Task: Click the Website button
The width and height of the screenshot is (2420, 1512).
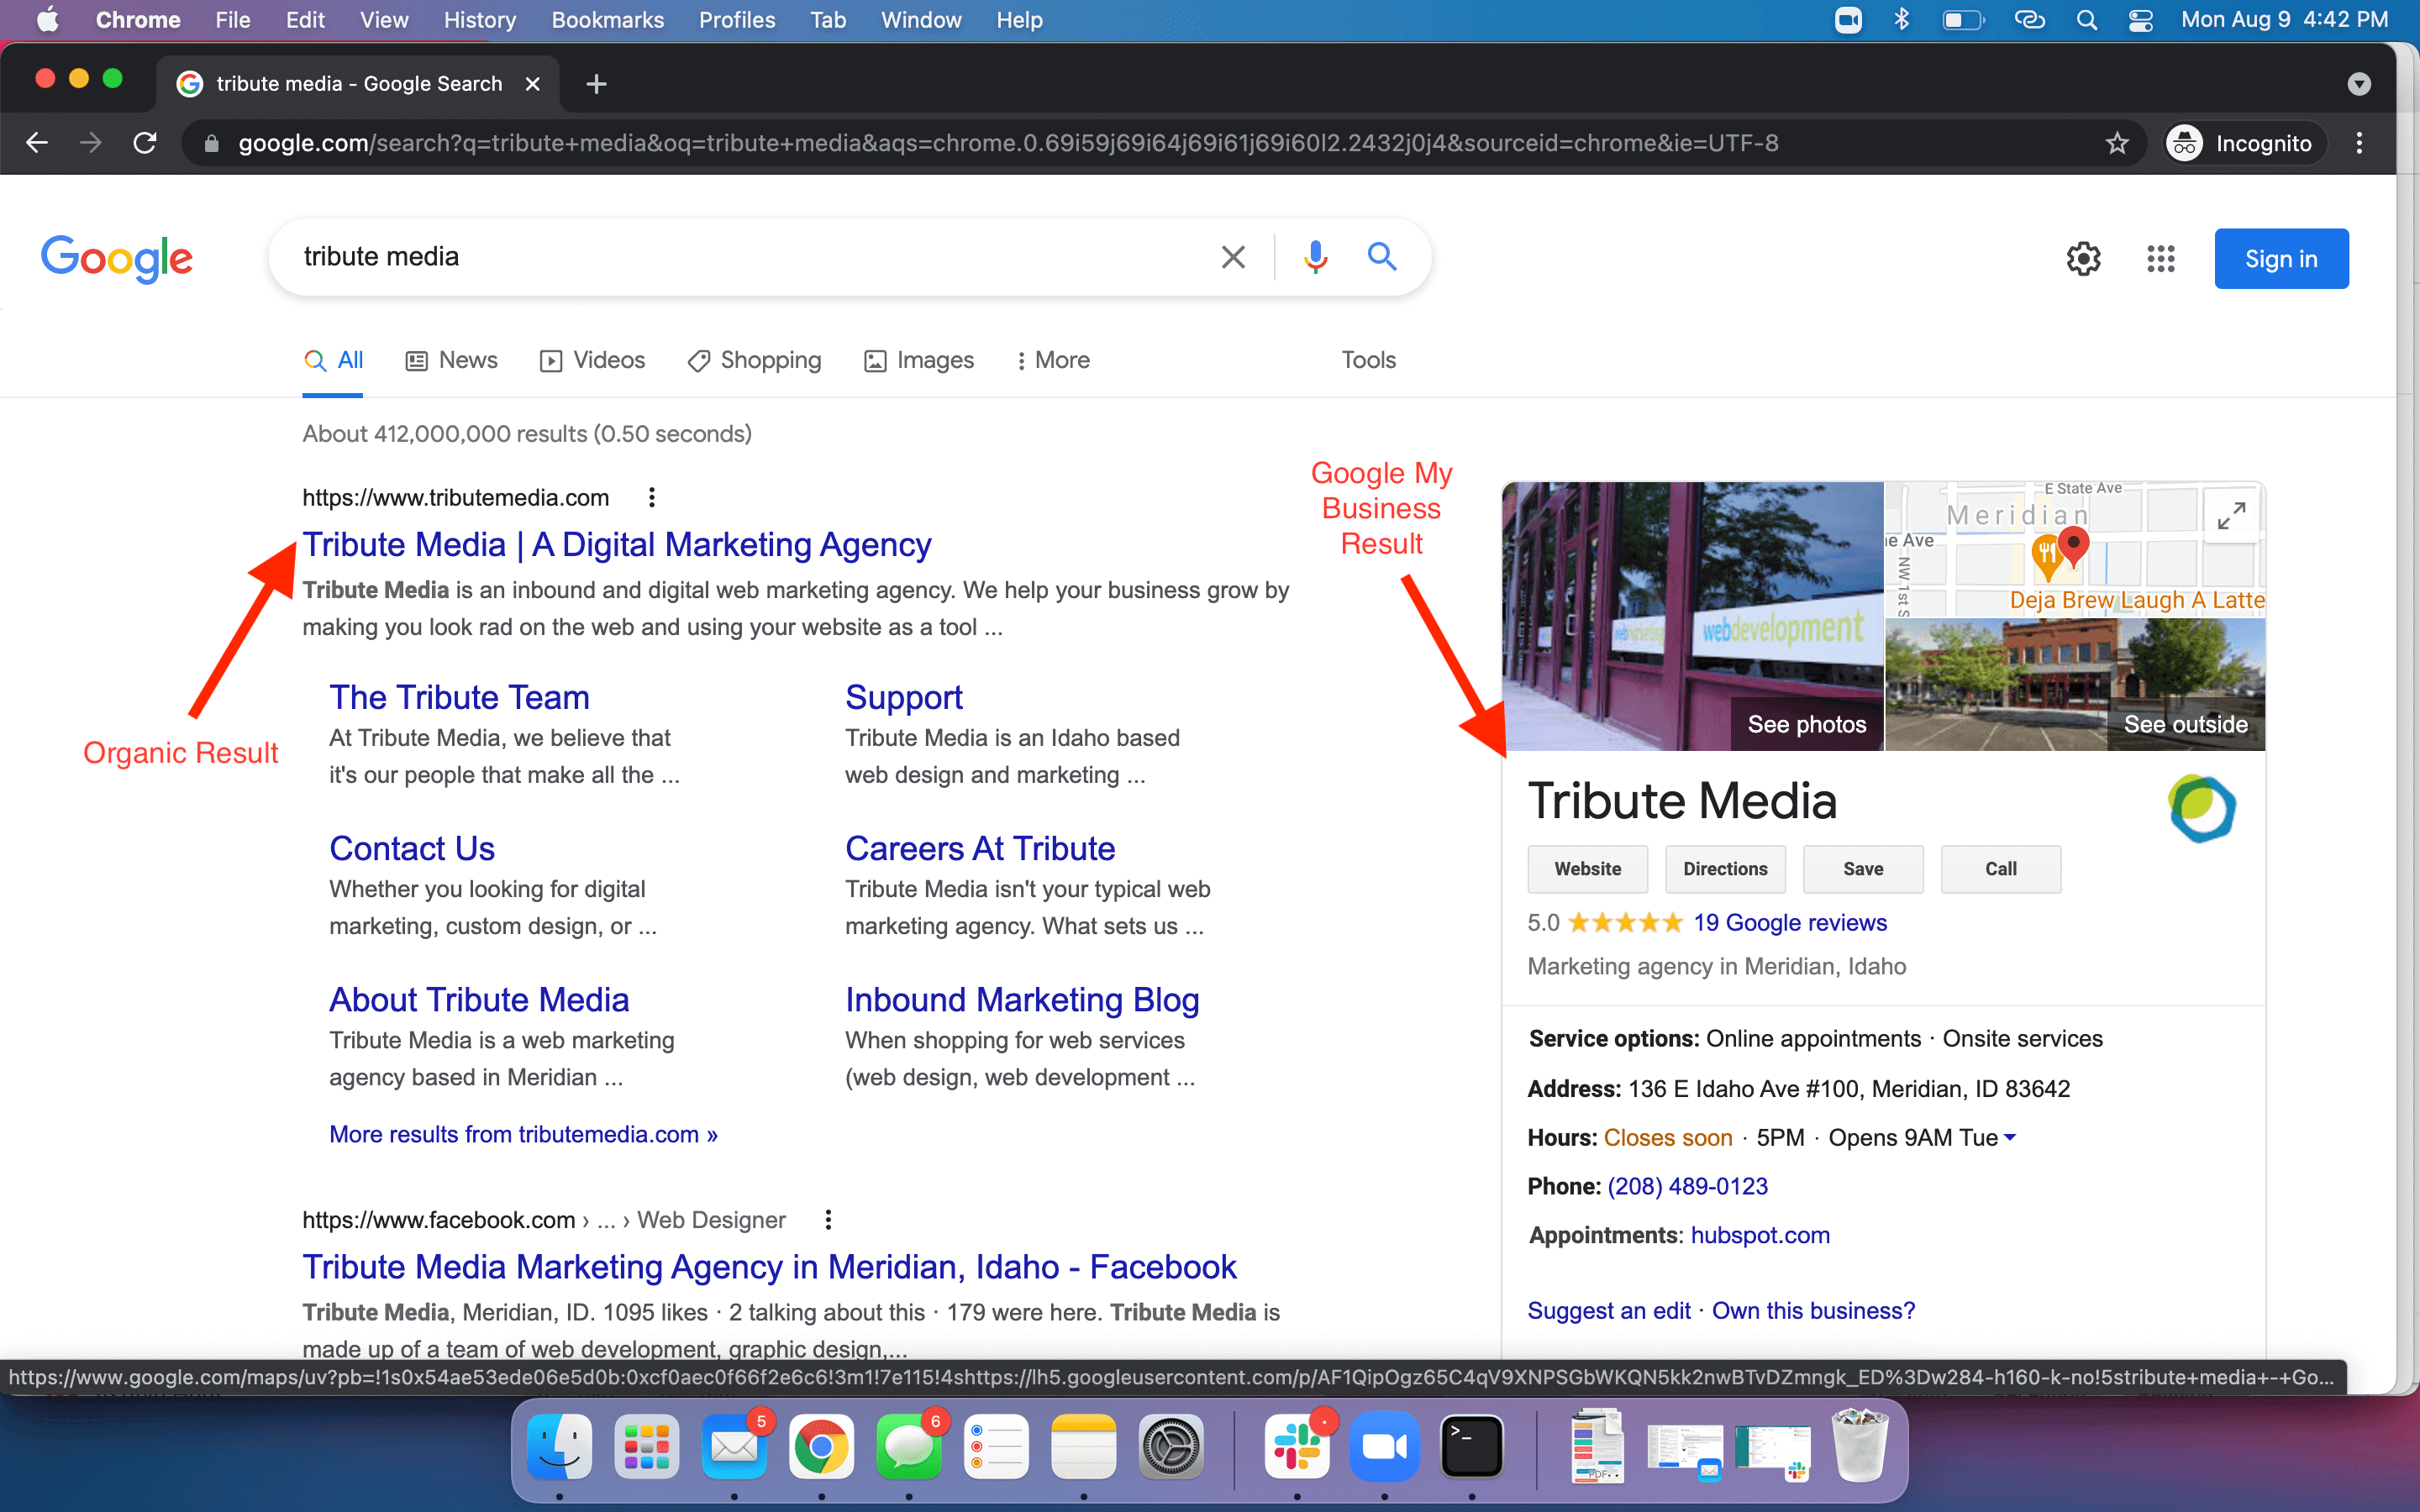Action: (x=1587, y=868)
